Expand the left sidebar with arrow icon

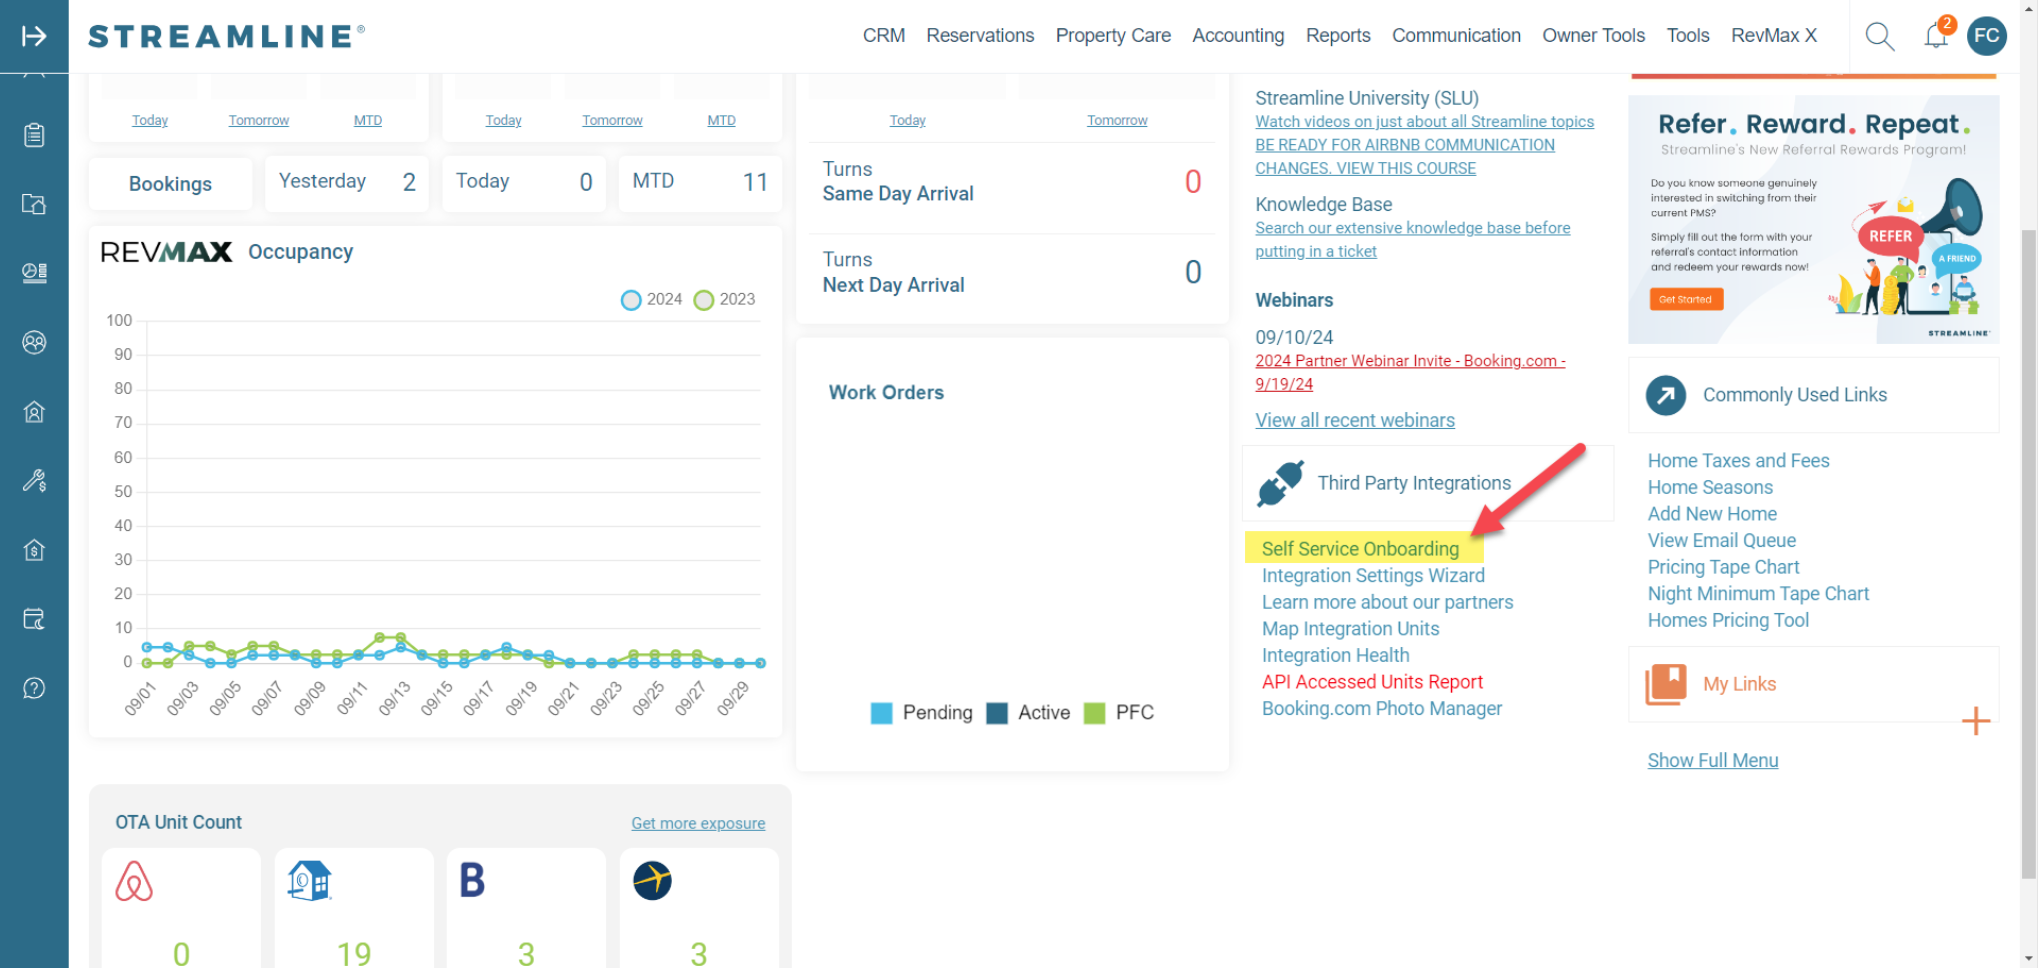[x=34, y=37]
